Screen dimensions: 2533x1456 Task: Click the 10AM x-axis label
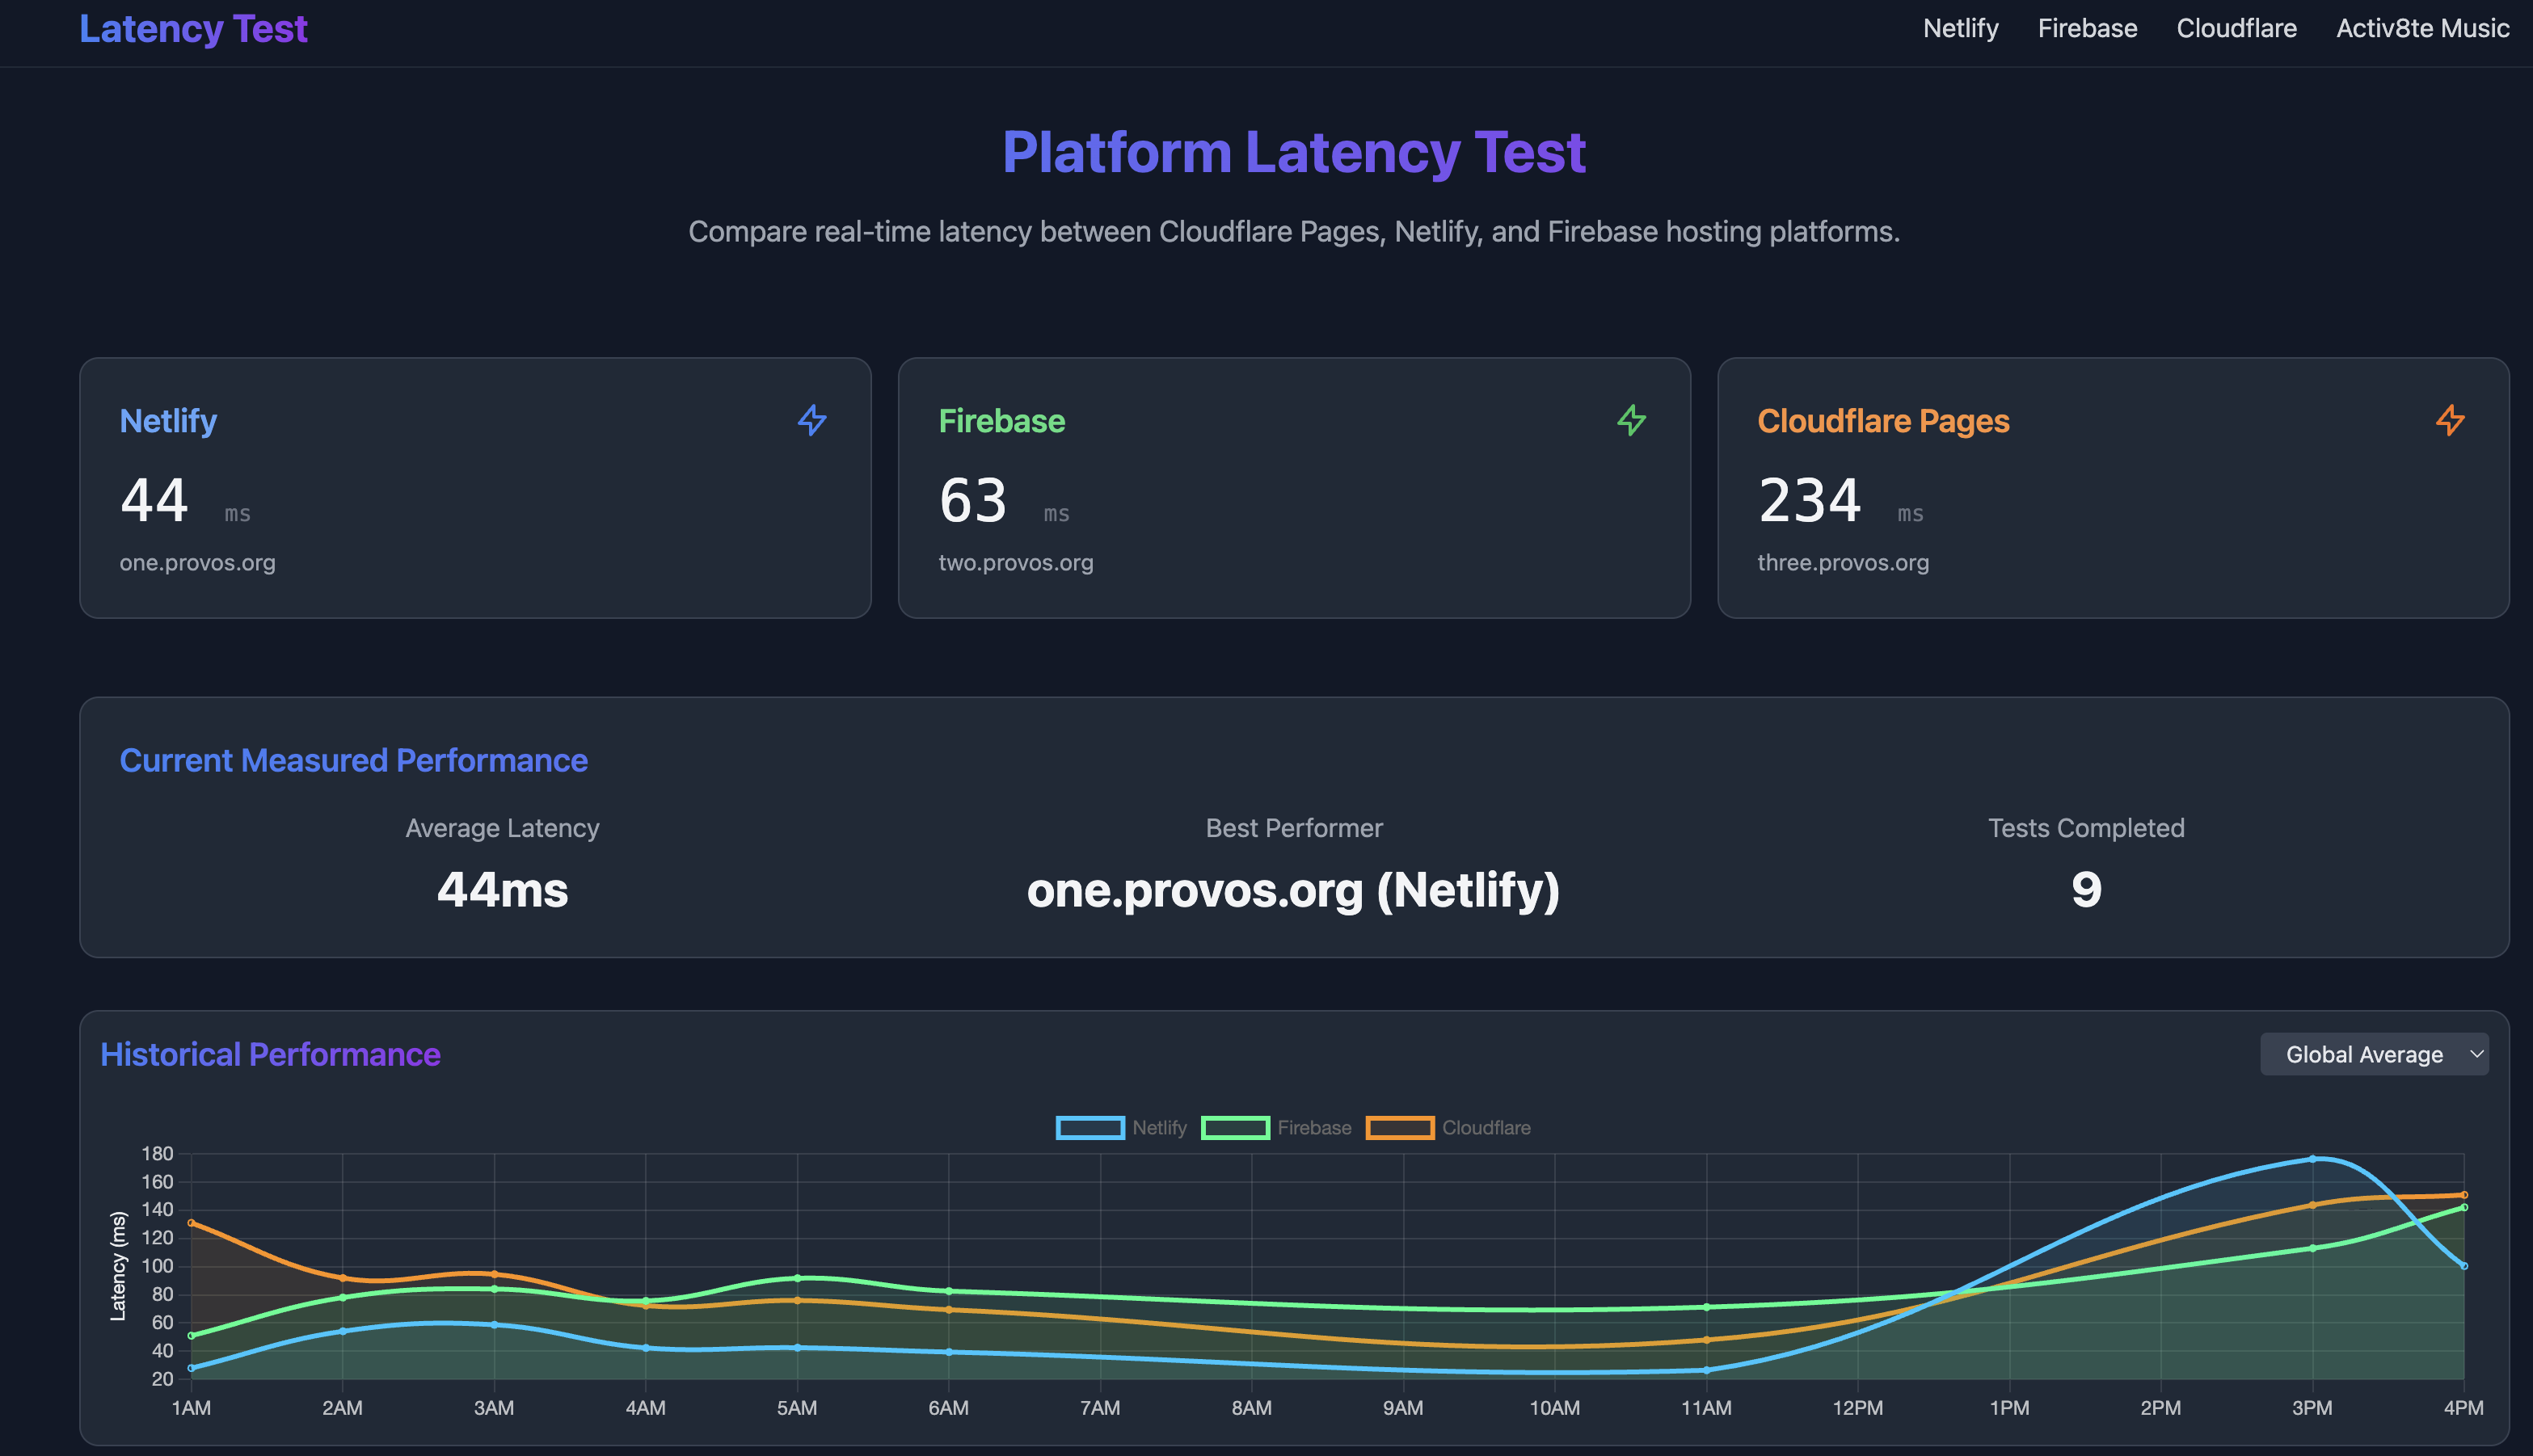(1554, 1408)
